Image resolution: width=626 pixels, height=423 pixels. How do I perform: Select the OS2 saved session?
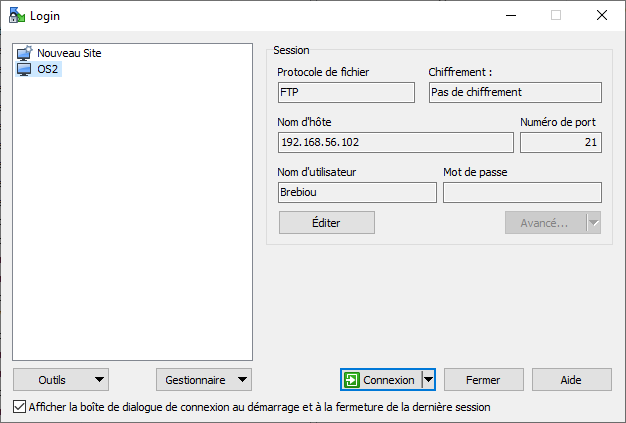[48, 69]
